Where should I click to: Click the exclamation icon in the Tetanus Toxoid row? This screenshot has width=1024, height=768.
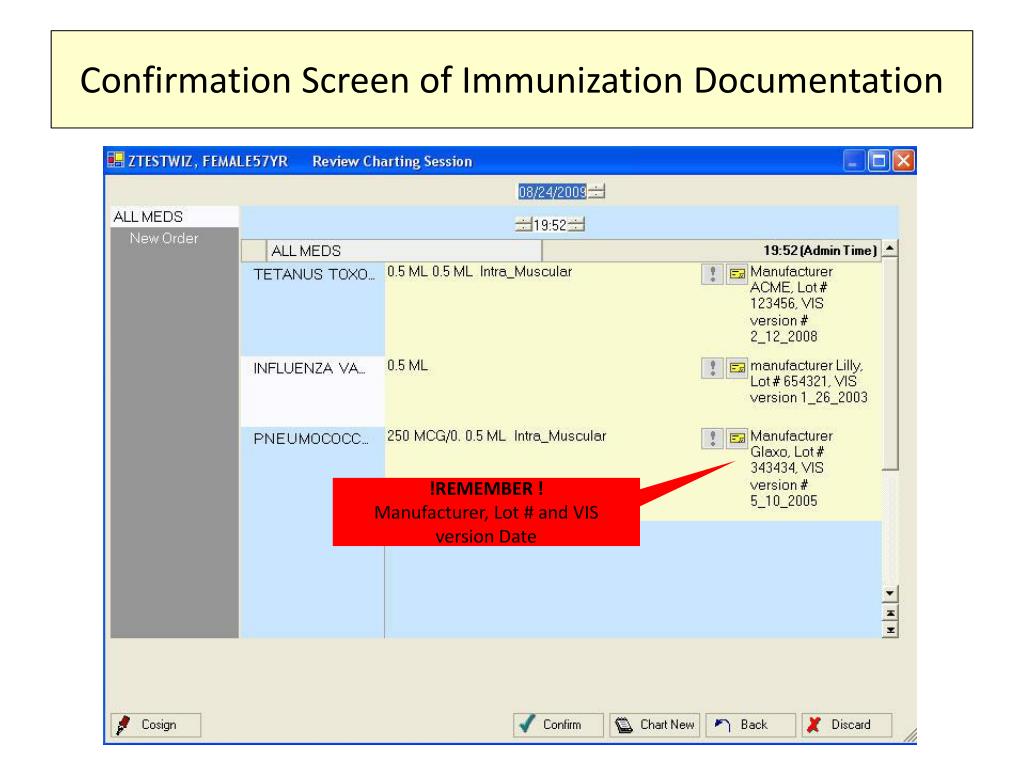point(712,274)
